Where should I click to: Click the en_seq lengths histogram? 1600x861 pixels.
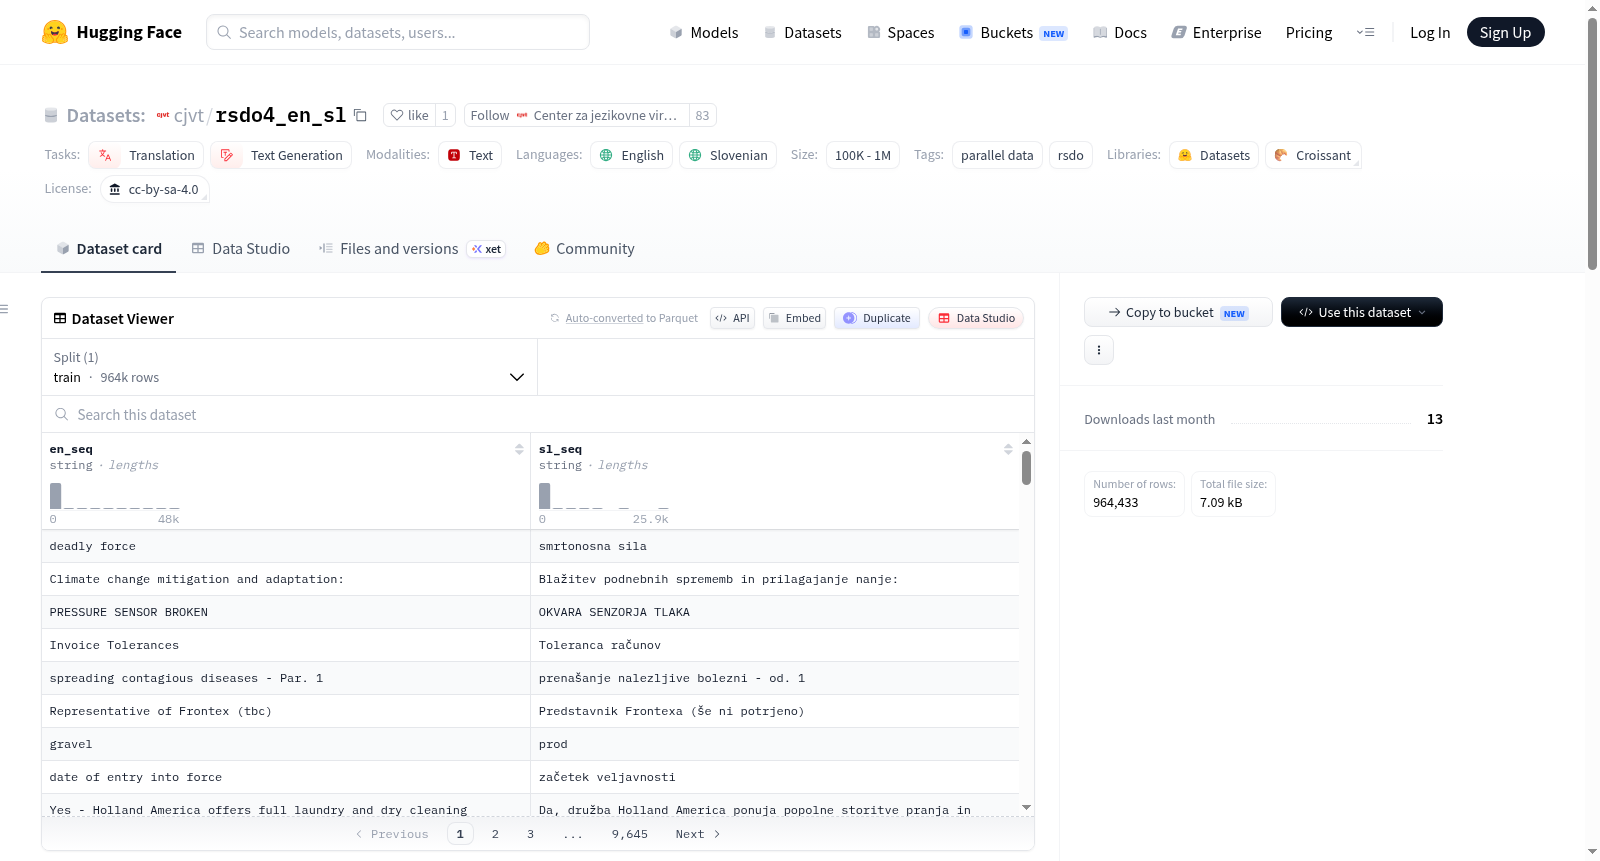(115, 495)
